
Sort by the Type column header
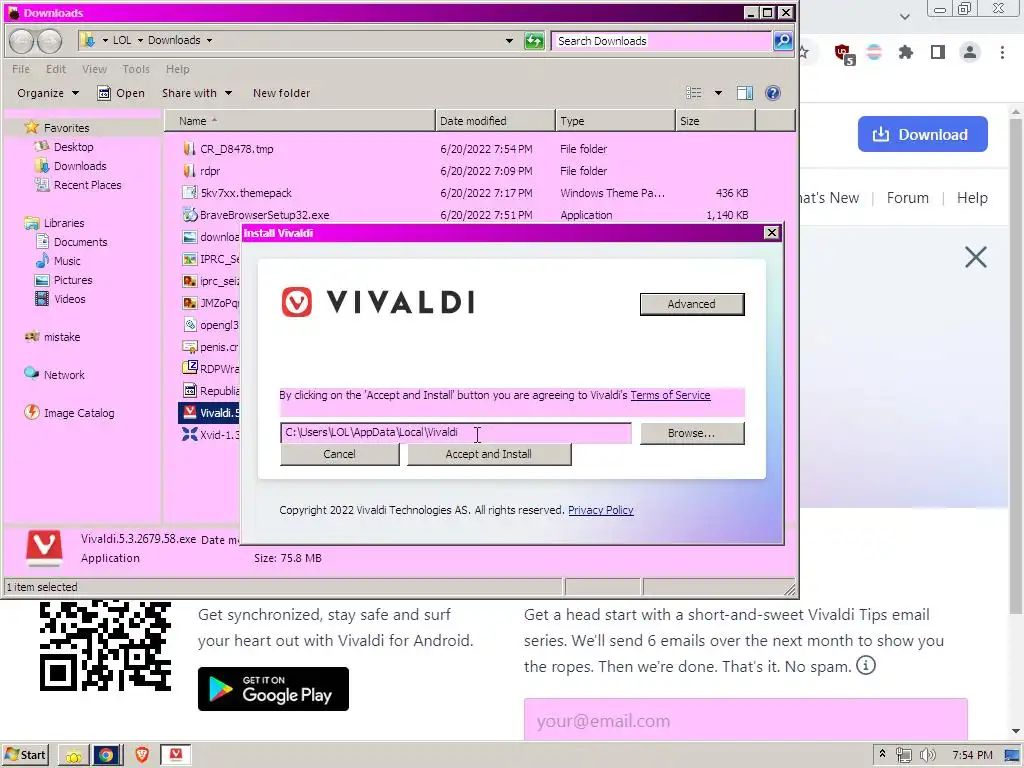coord(615,121)
